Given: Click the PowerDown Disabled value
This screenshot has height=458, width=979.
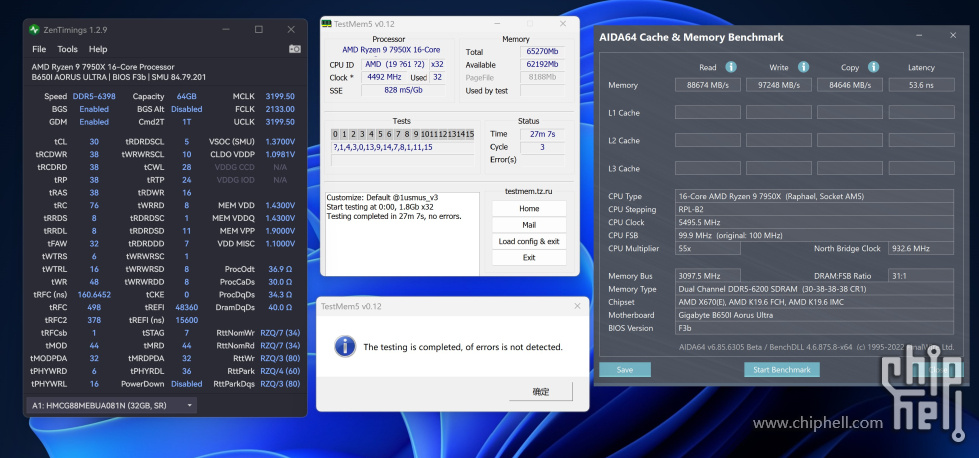Looking at the screenshot, I should click(x=186, y=384).
